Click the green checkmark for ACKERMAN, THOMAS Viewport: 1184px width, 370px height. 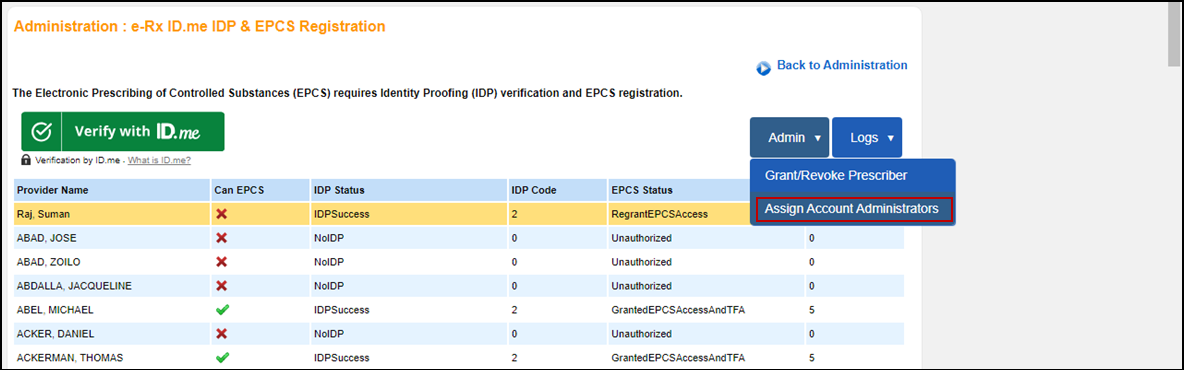222,357
